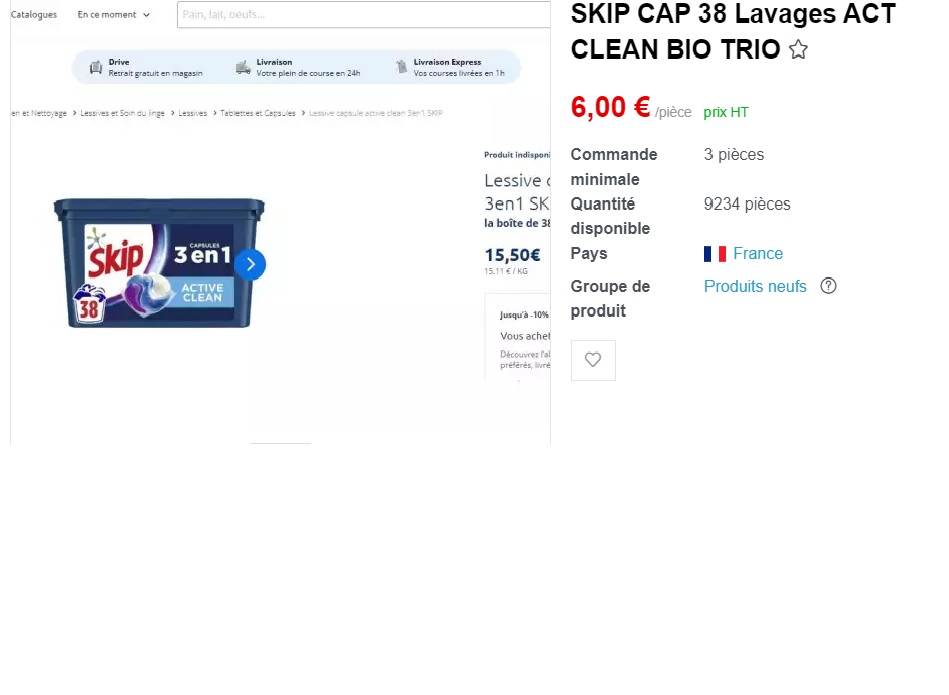Click the star icon next to product title

pyautogui.click(x=798, y=50)
